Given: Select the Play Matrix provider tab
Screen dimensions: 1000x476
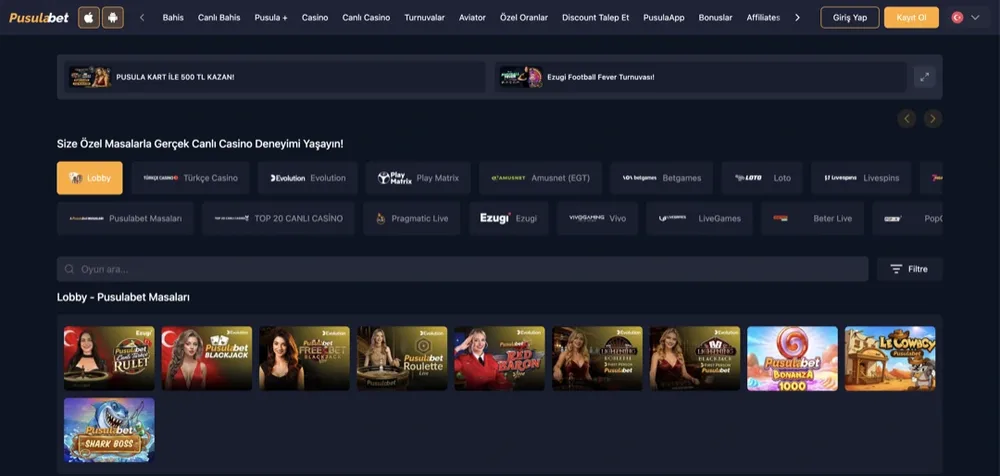Looking at the screenshot, I should [418, 178].
